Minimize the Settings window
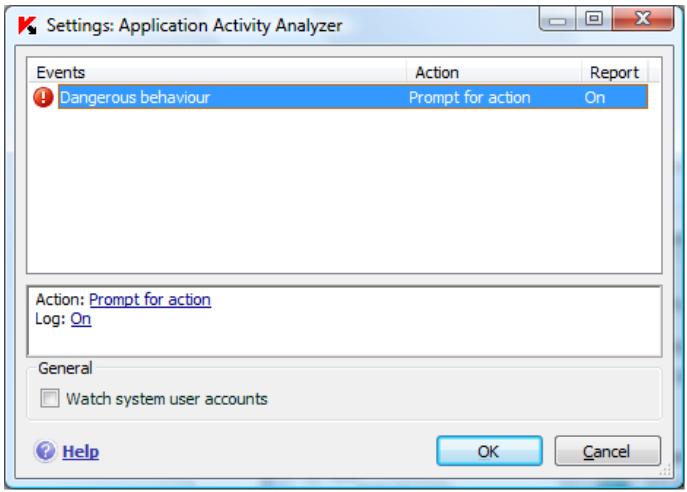Image resolution: width=687 pixels, height=492 pixels. 557,19
